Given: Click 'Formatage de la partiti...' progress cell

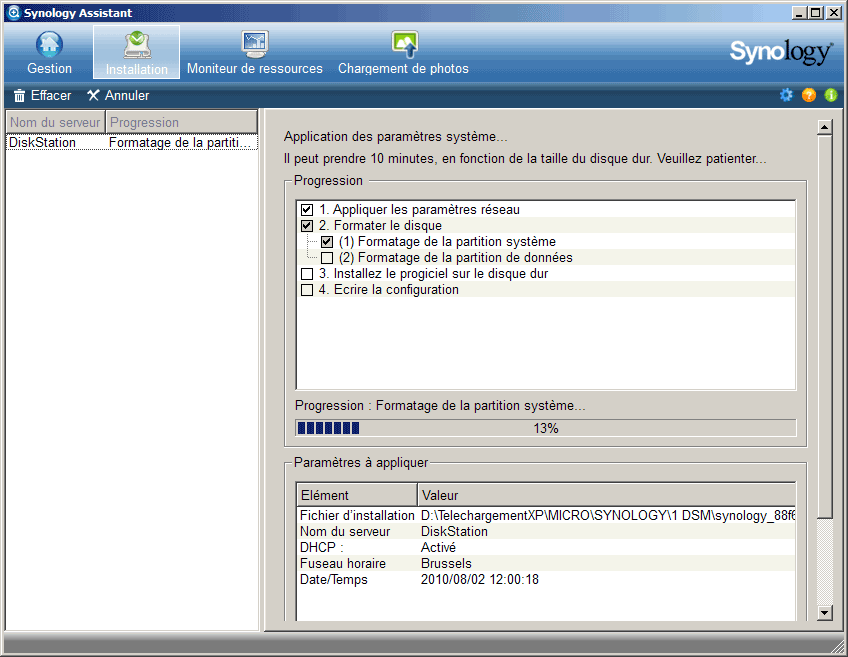Looking at the screenshot, I should coord(180,142).
